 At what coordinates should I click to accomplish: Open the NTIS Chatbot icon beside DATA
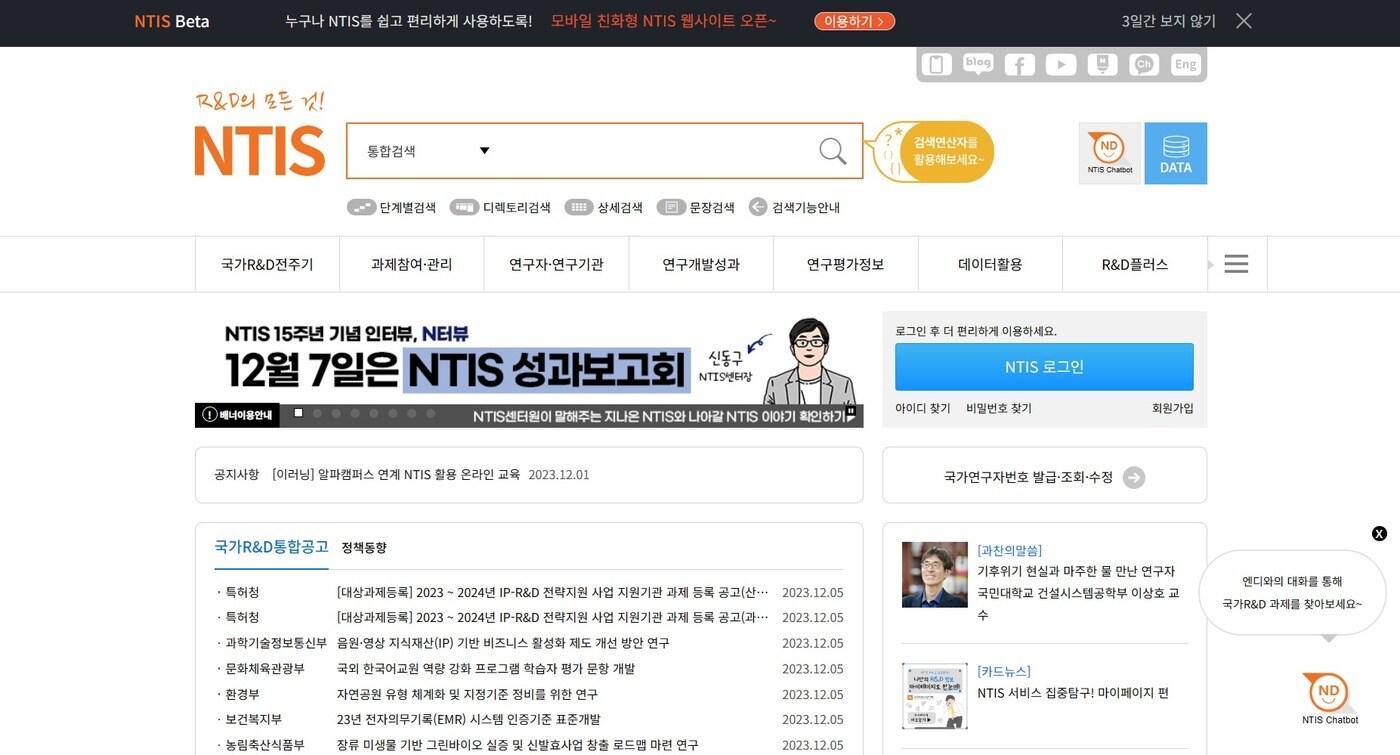click(x=1110, y=153)
